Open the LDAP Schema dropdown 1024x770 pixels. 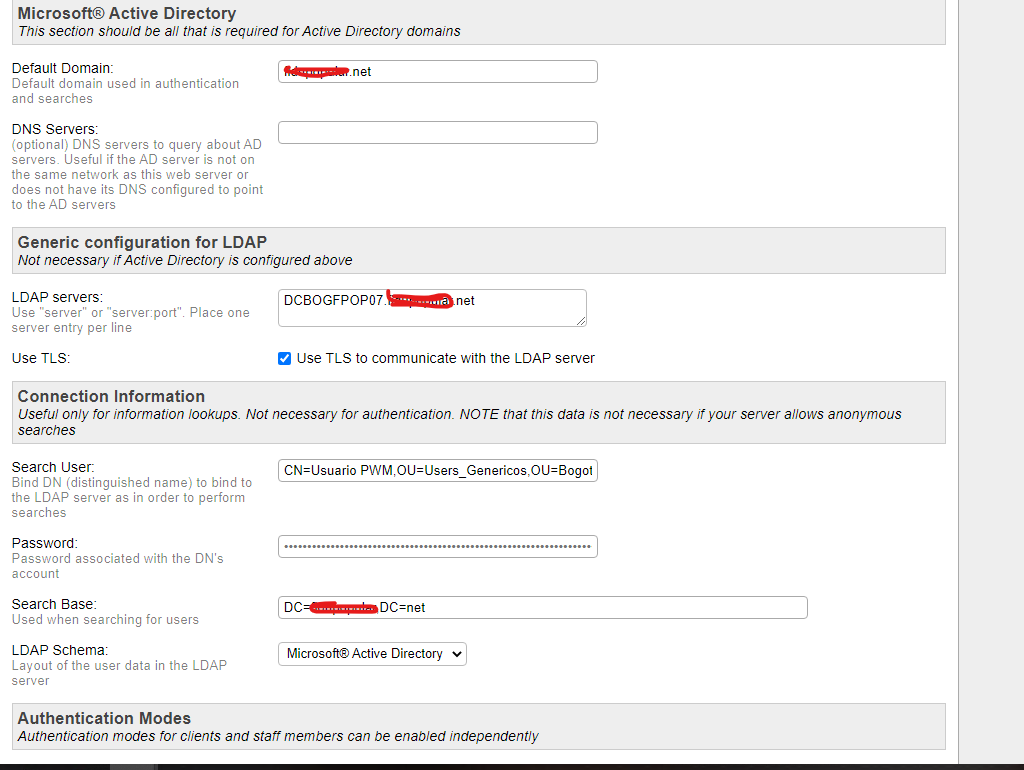click(x=371, y=654)
